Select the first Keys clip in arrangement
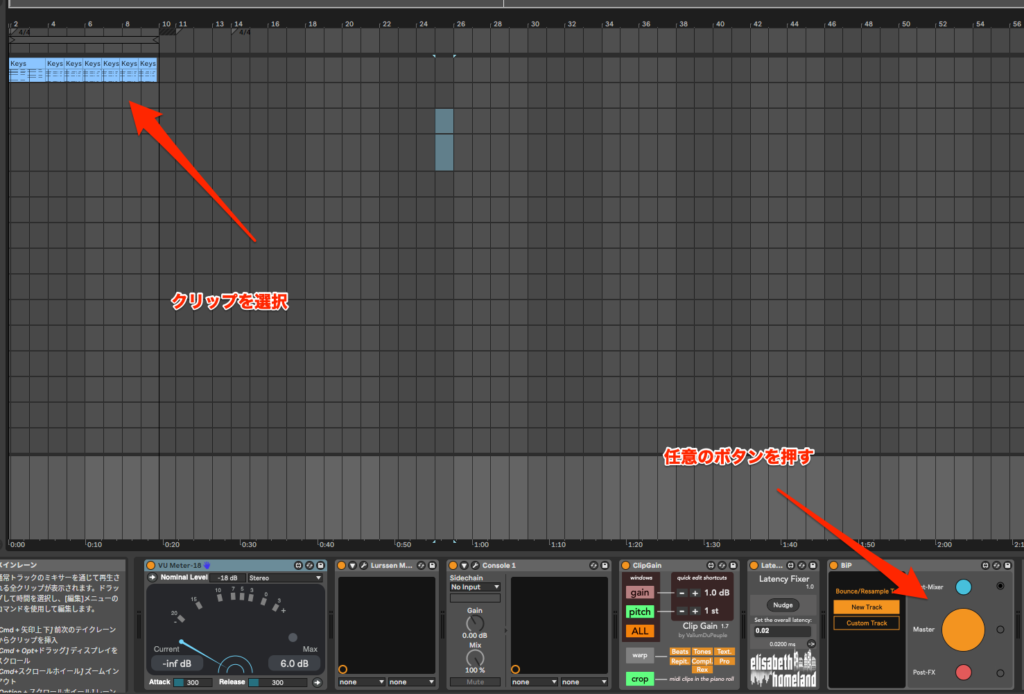The width and height of the screenshot is (1024, 694). click(x=26, y=69)
